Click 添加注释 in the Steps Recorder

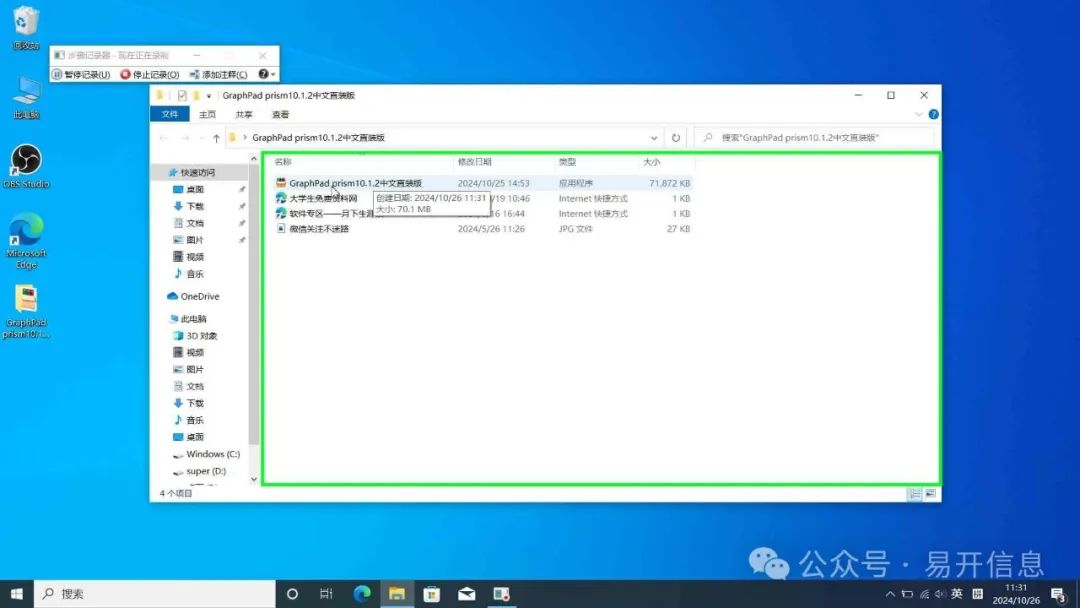click(x=218, y=74)
